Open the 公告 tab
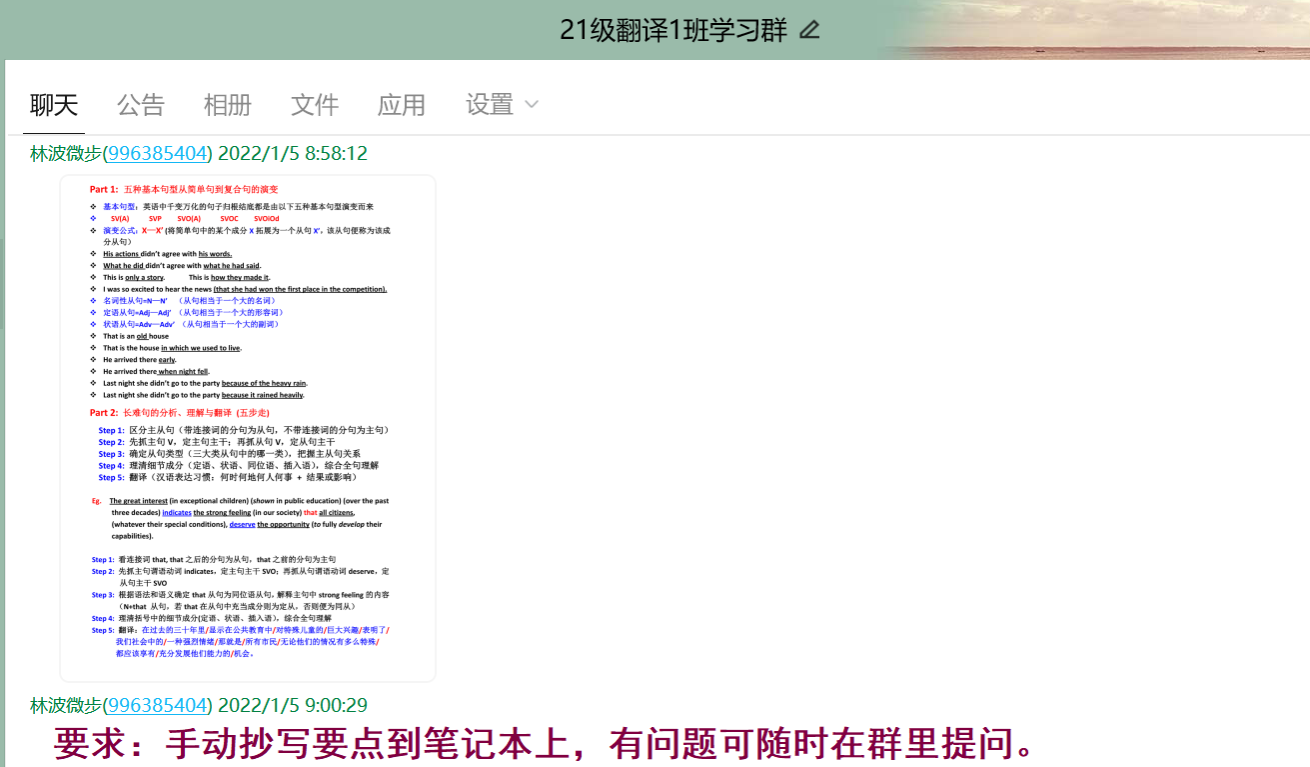The image size is (1310, 767). 141,105
